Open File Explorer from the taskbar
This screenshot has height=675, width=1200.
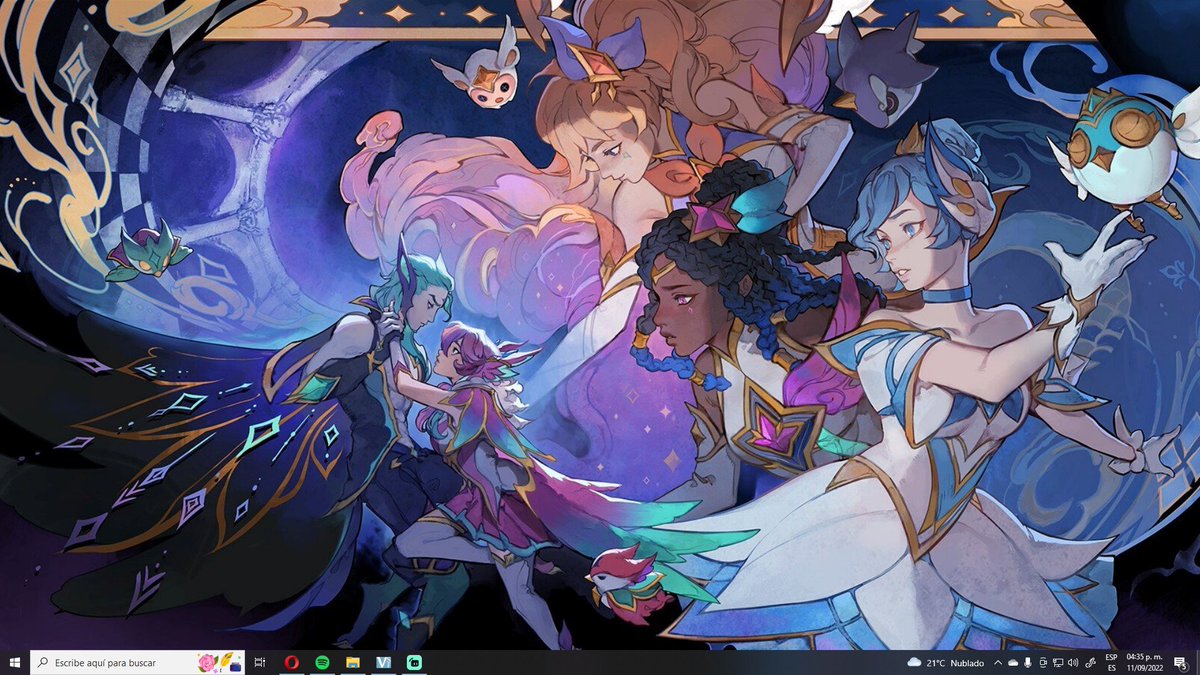[352, 662]
